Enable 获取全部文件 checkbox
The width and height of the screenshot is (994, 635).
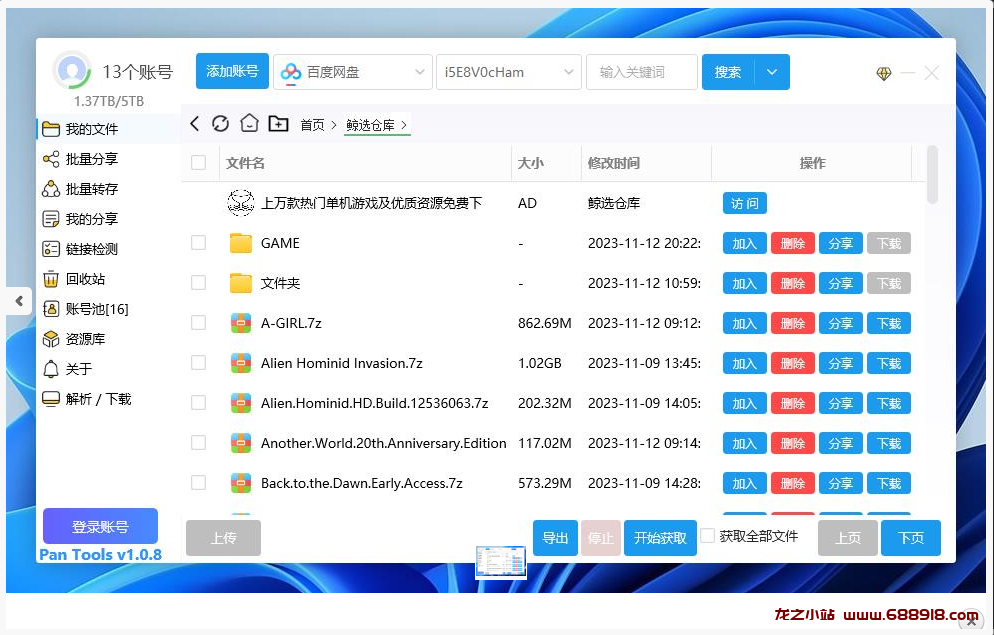point(707,536)
